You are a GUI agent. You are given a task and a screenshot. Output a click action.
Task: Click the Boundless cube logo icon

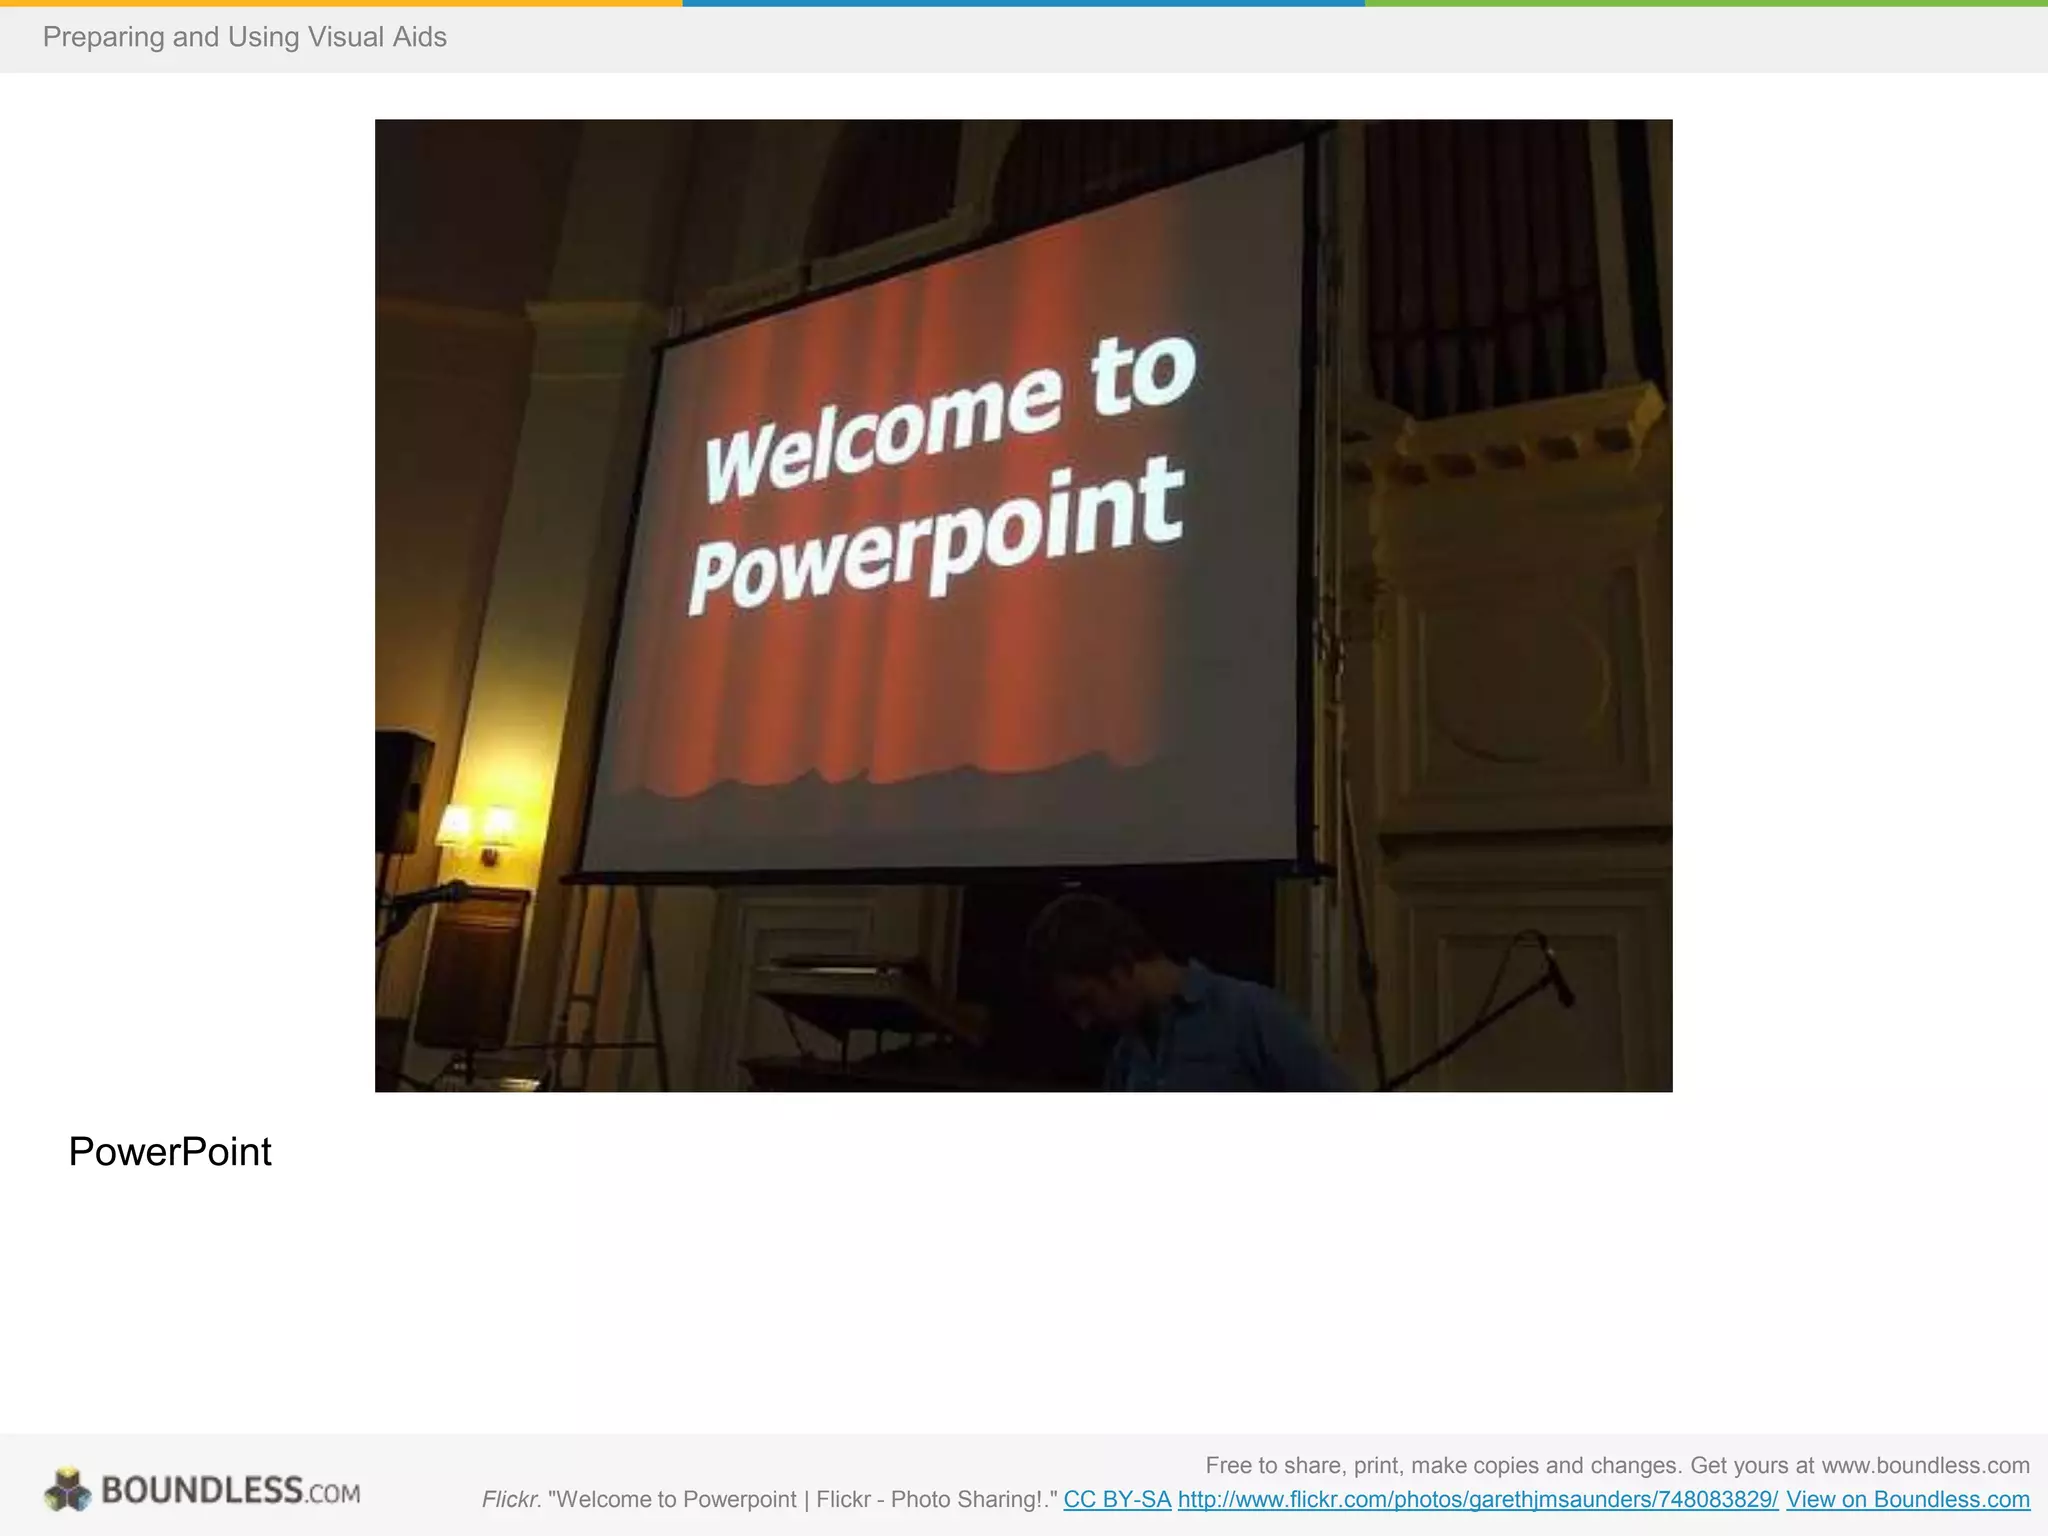click(x=68, y=1489)
